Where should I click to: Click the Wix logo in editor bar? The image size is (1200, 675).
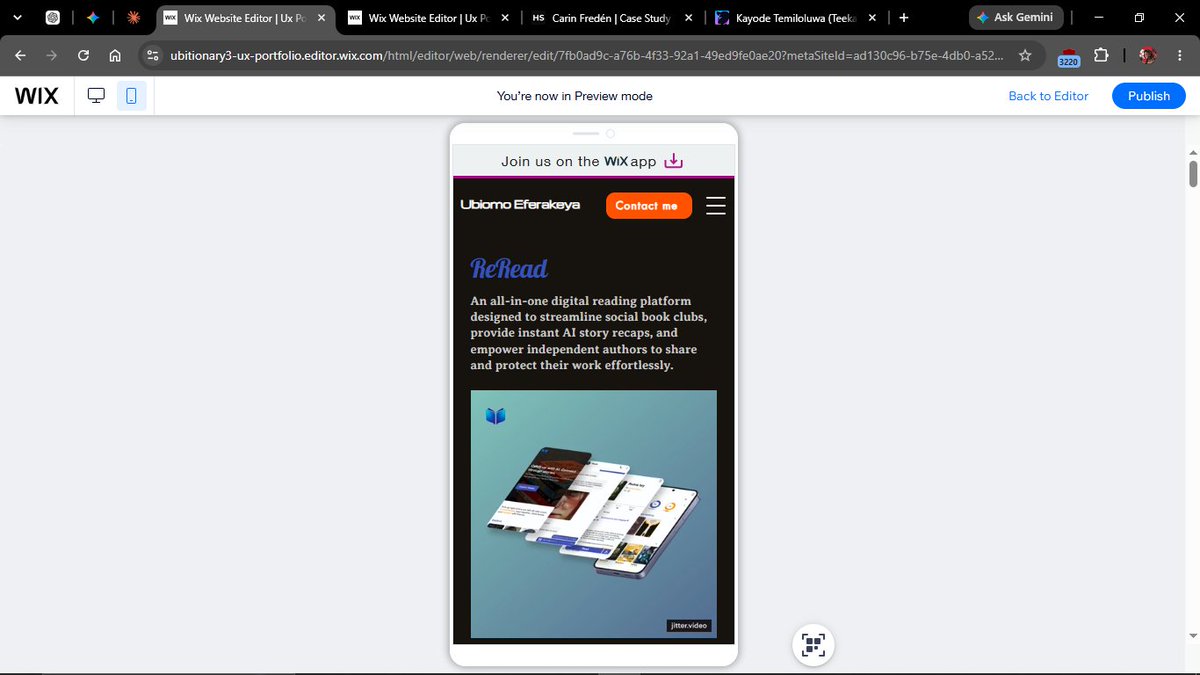click(37, 96)
